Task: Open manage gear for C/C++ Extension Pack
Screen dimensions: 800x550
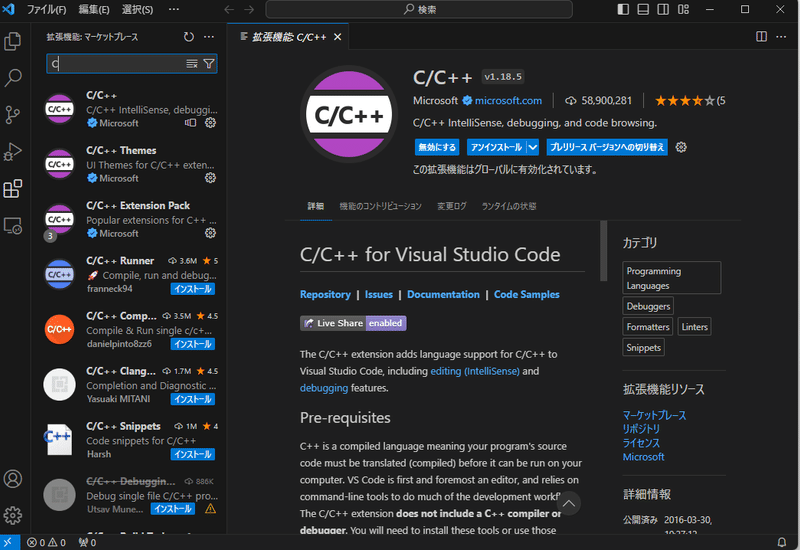Action: point(210,233)
